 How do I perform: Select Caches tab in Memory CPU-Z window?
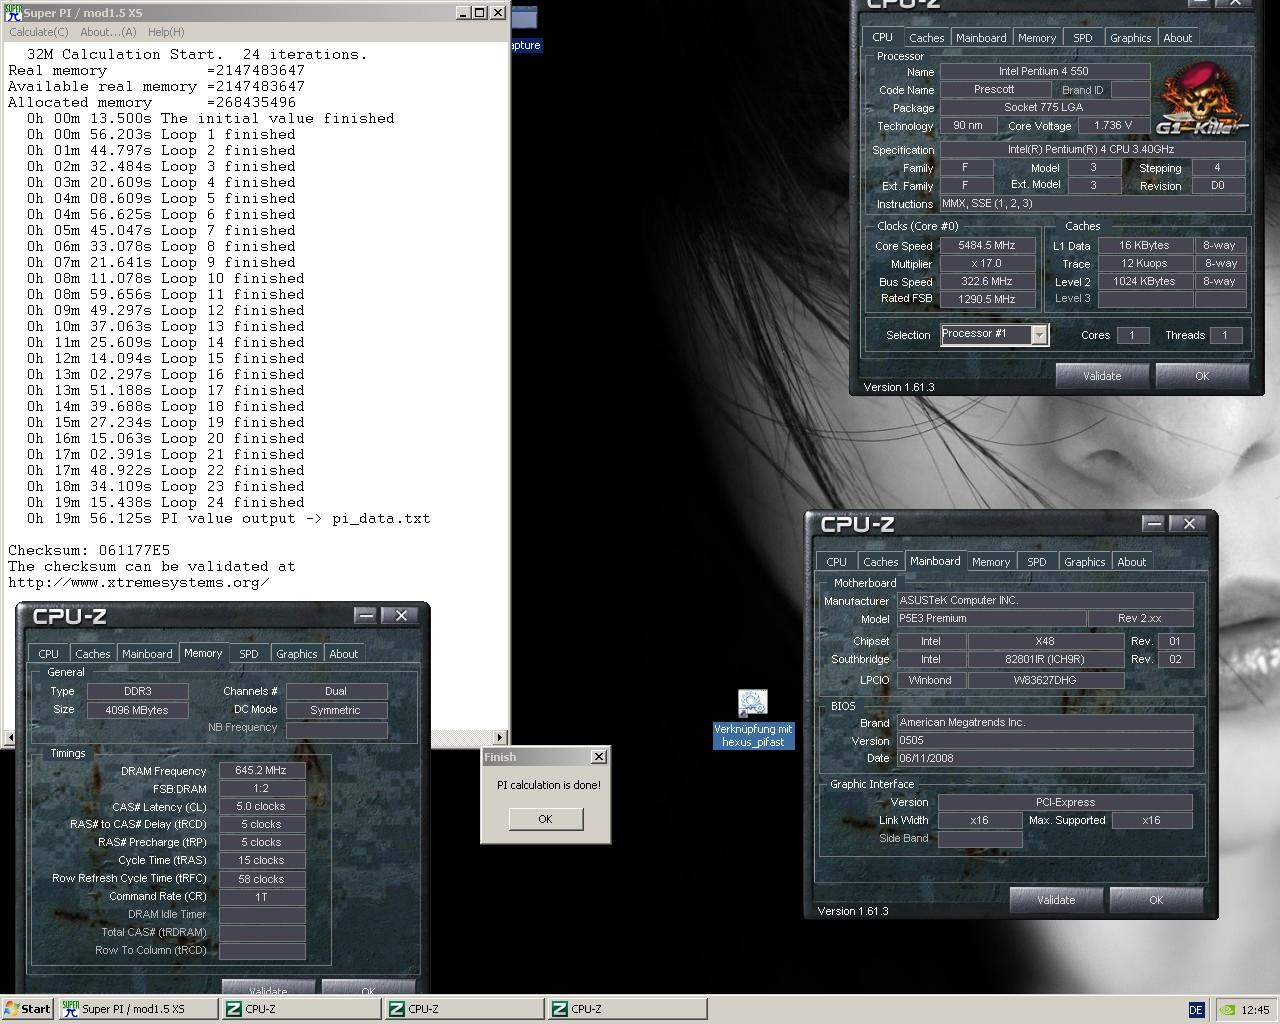click(x=92, y=654)
